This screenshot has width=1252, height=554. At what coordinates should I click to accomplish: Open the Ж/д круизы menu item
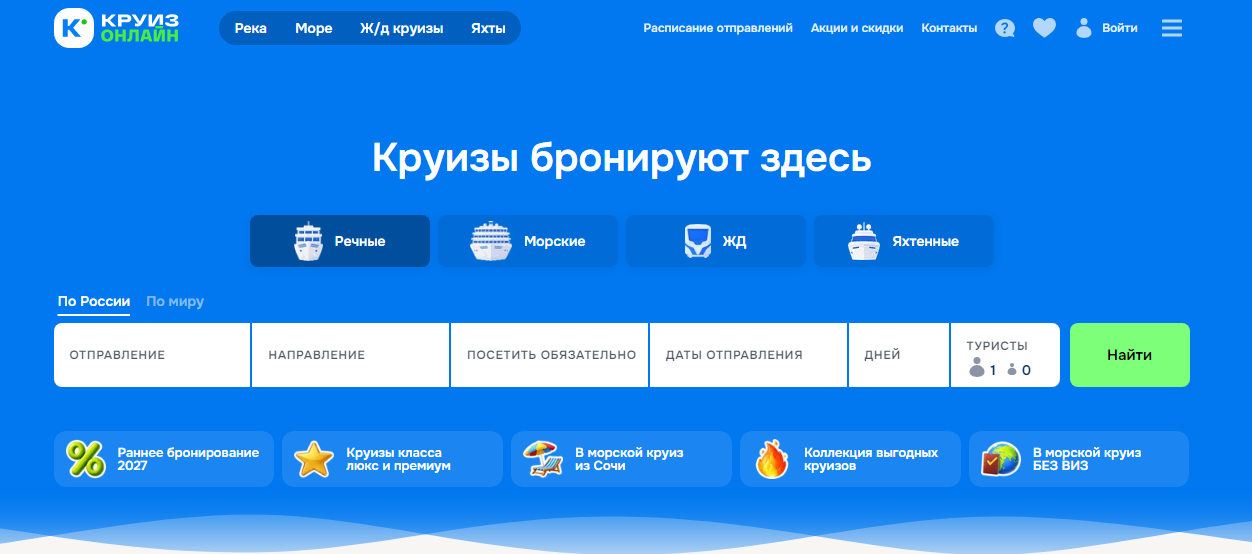pyautogui.click(x=402, y=29)
